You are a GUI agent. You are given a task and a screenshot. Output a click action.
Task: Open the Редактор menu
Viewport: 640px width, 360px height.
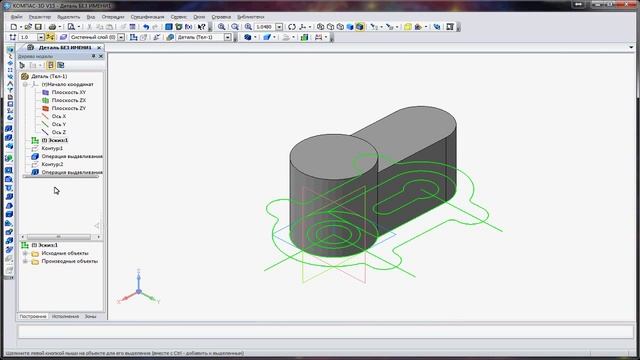pyautogui.click(x=40, y=17)
